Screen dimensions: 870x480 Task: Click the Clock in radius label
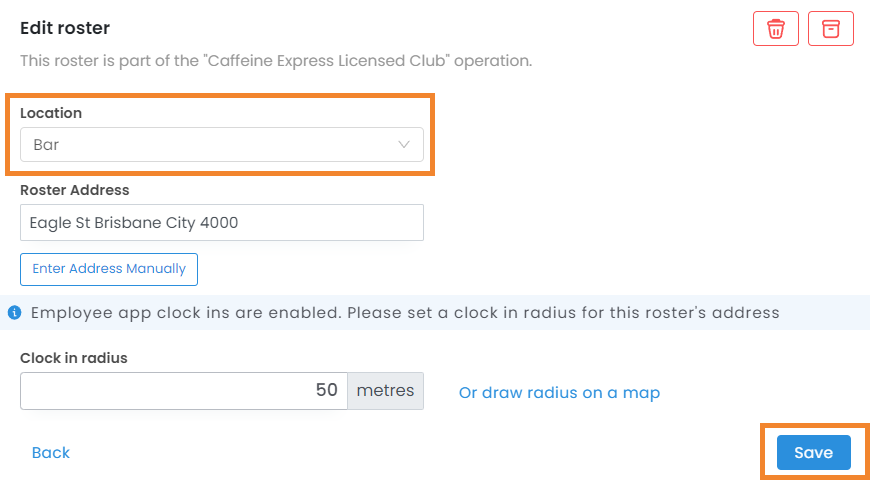(x=74, y=358)
